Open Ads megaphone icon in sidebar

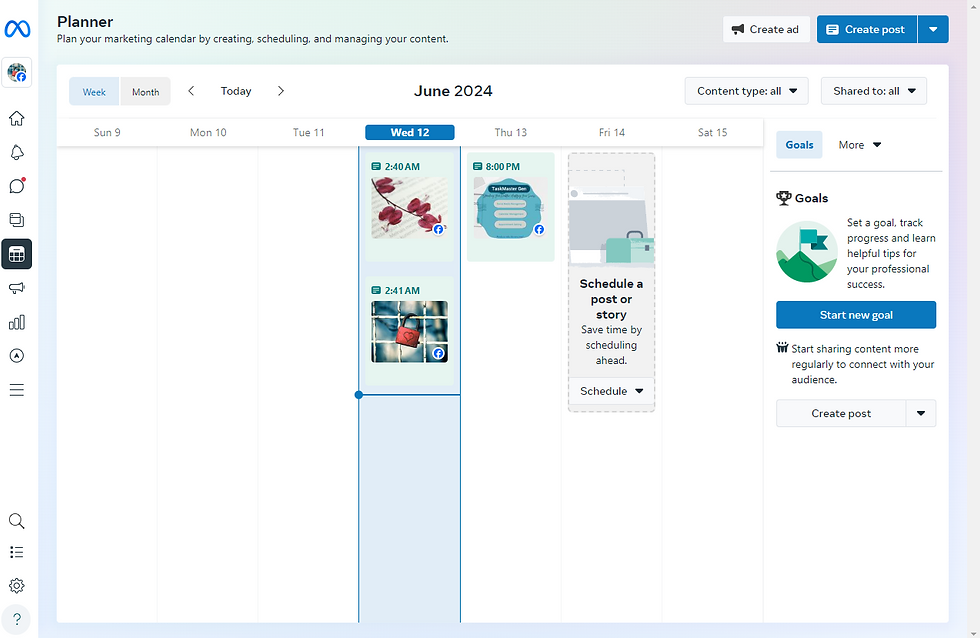click(17, 288)
